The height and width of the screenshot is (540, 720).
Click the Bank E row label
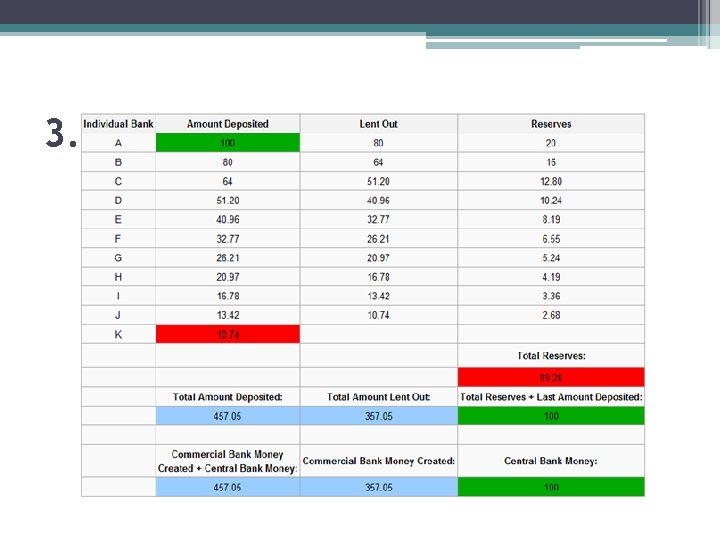coord(118,219)
